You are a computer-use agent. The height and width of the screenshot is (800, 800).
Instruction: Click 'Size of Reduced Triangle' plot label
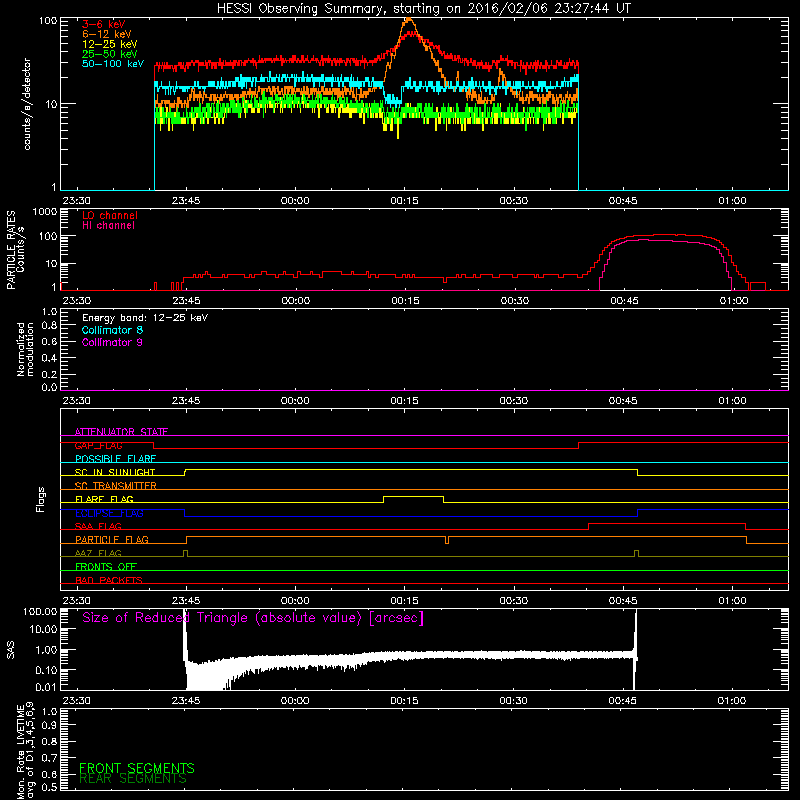(253, 618)
